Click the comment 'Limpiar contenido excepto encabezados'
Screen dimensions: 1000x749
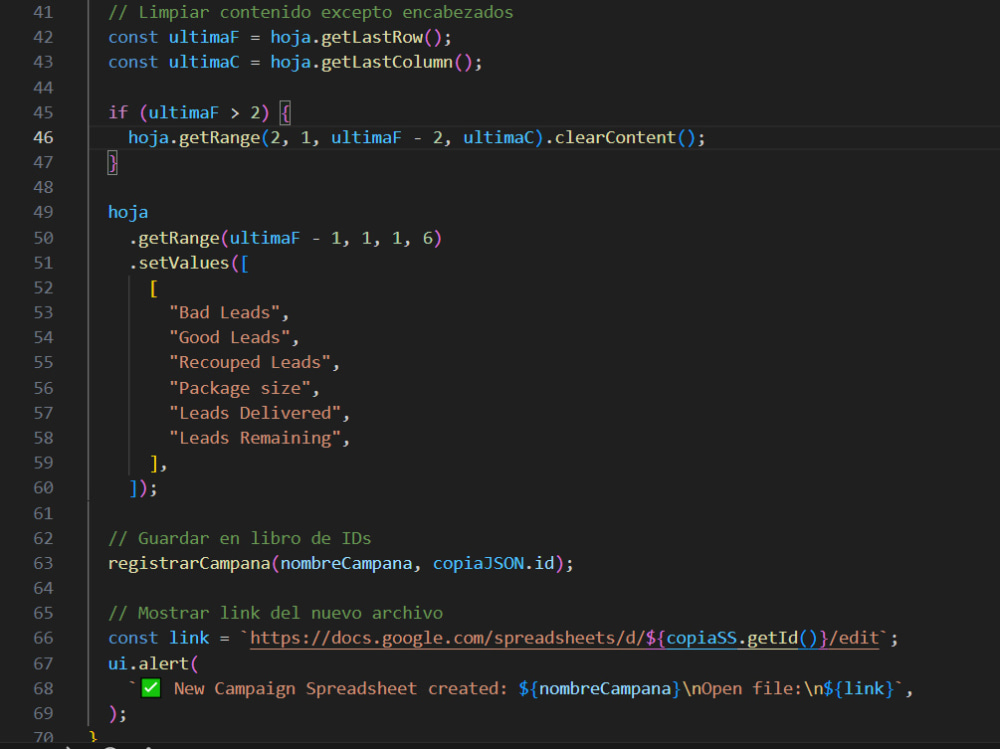coord(311,13)
